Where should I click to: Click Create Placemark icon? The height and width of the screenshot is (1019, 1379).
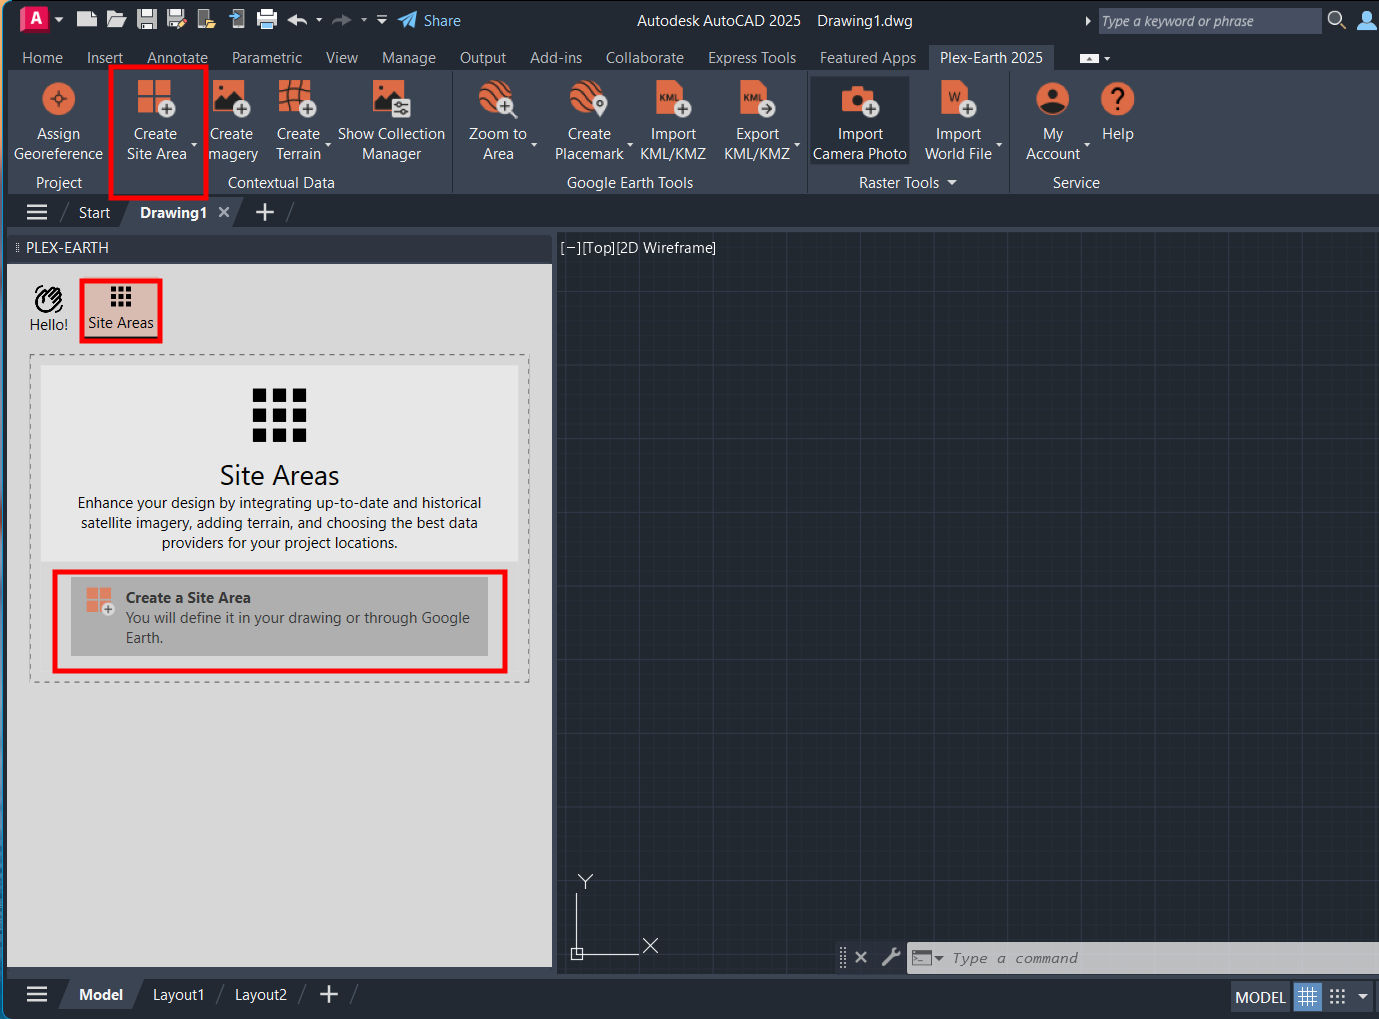589,99
